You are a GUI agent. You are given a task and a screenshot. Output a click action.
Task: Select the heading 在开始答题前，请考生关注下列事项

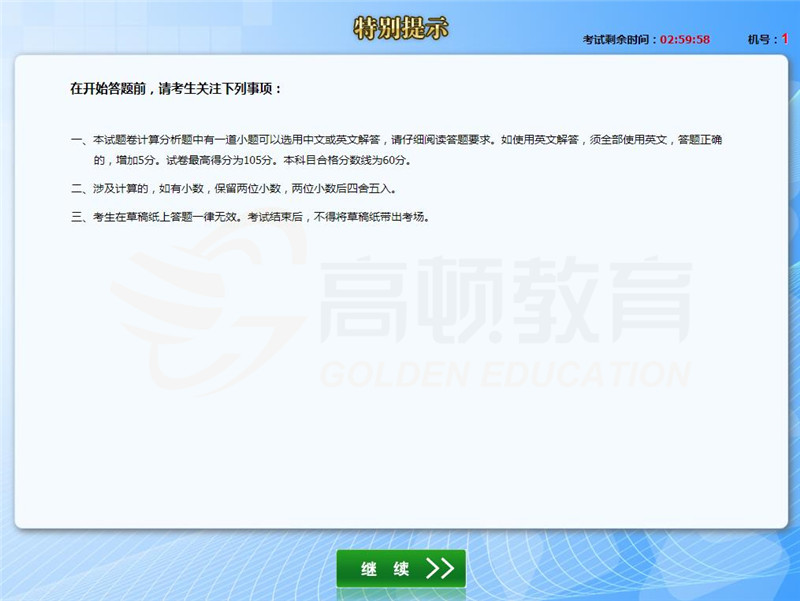coord(176,89)
